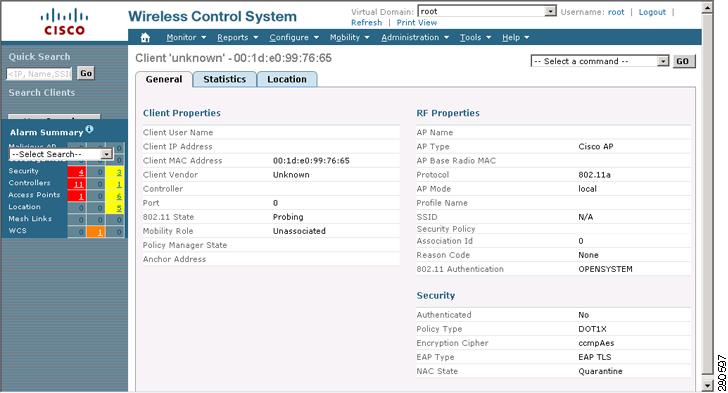Click the Refresh link
The image size is (728, 393).
coord(366,23)
